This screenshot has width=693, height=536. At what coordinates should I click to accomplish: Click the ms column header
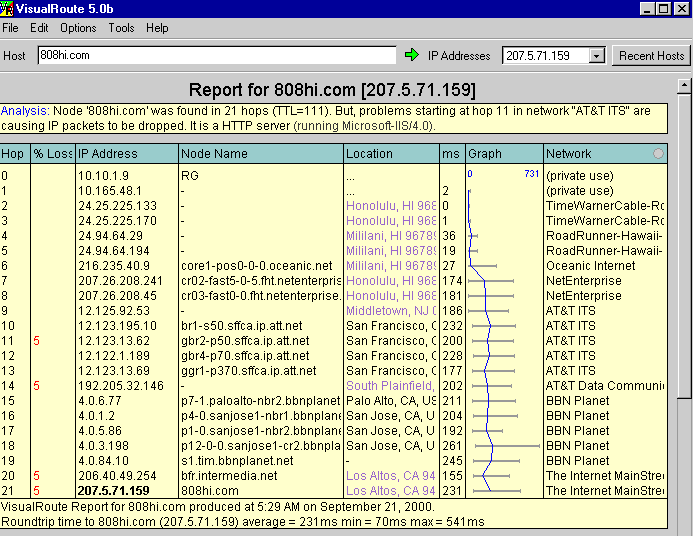tap(452, 153)
